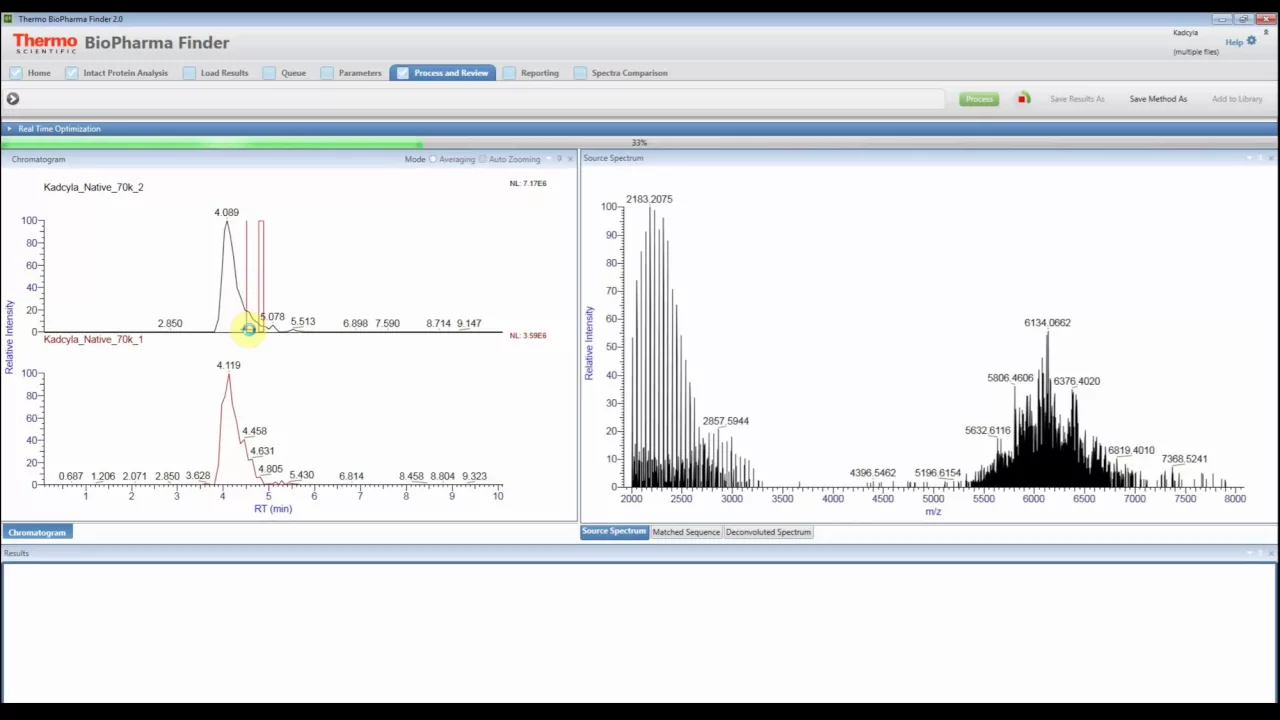
Task: Click the Parameters tab icon
Action: click(x=327, y=73)
